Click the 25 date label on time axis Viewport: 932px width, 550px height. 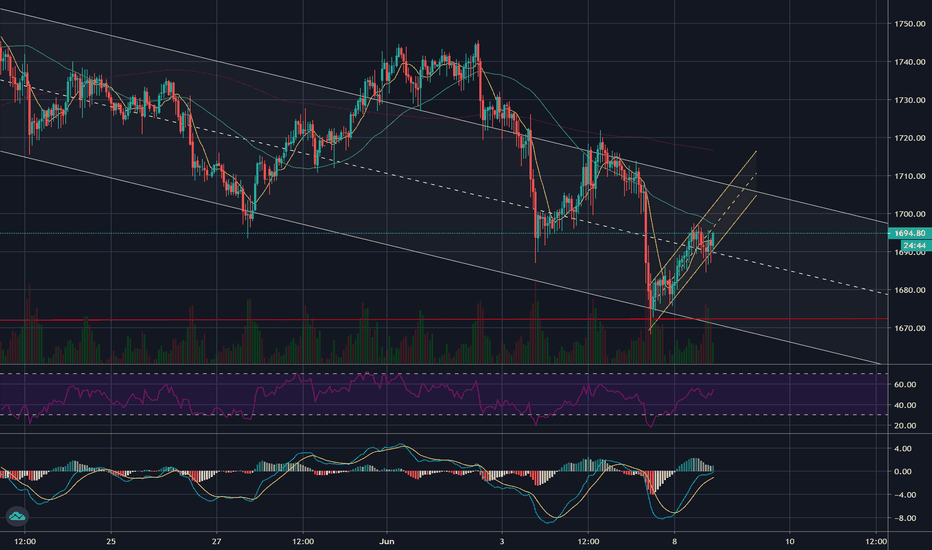pyautogui.click(x=111, y=541)
